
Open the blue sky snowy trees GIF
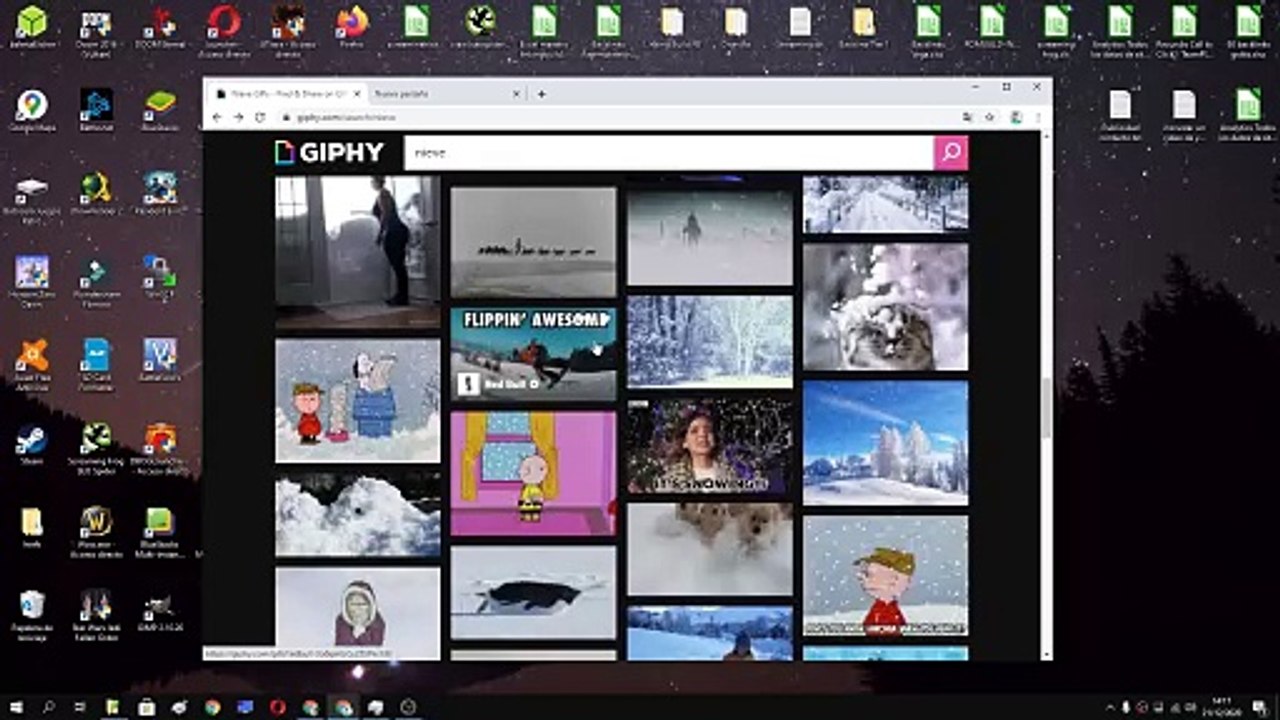tap(885, 443)
